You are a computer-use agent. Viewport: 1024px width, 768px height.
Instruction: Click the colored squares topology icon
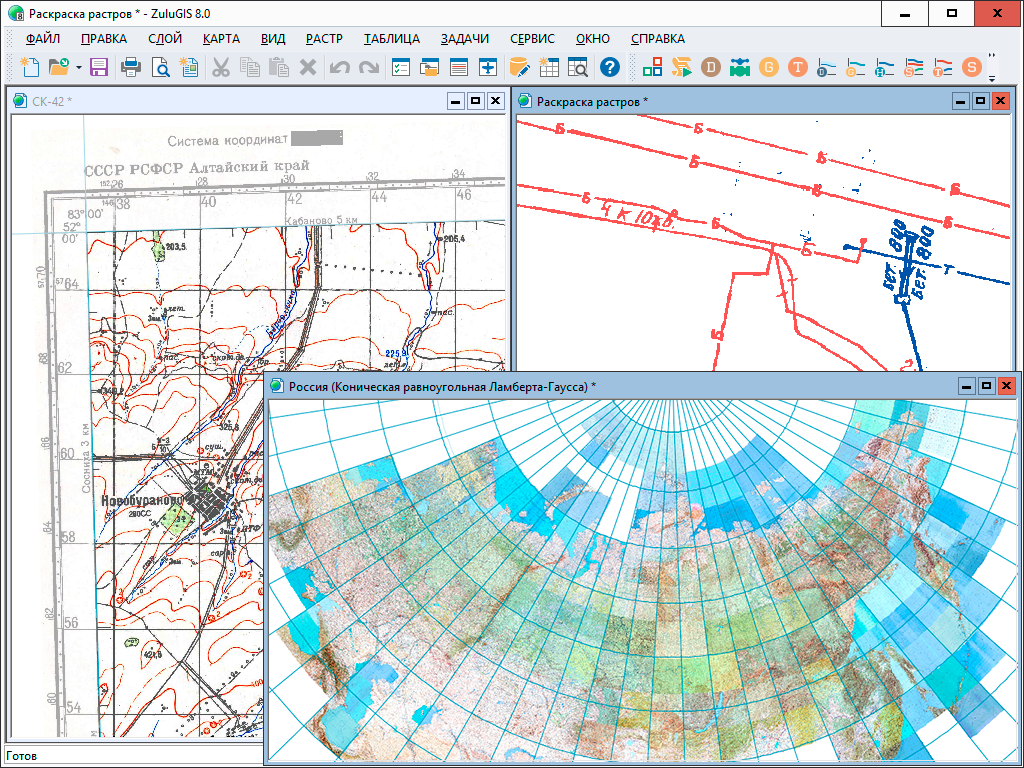(x=653, y=67)
